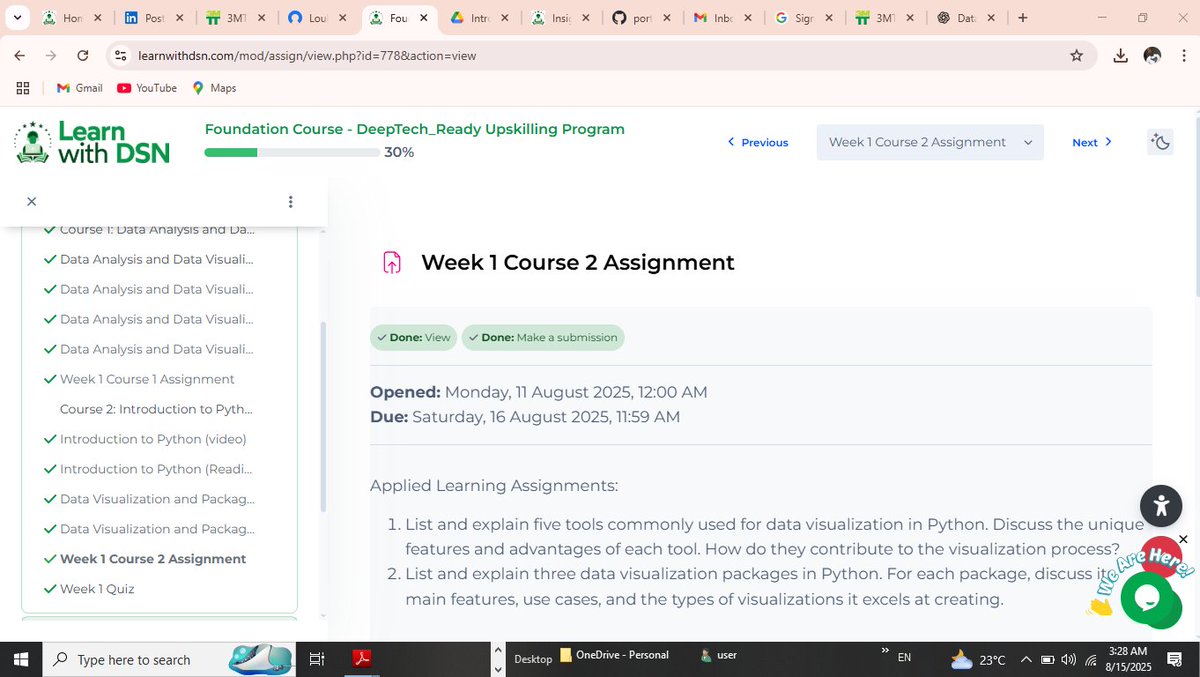The width and height of the screenshot is (1200, 677).
Task: Click the Previous navigation link
Action: 757,142
